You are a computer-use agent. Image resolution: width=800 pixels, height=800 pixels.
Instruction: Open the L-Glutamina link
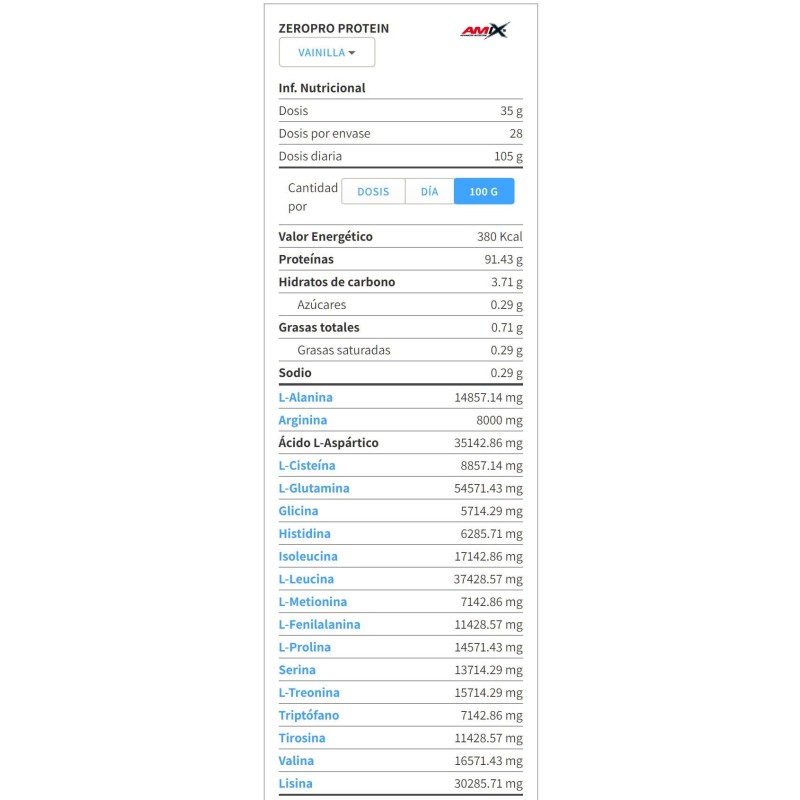(314, 488)
